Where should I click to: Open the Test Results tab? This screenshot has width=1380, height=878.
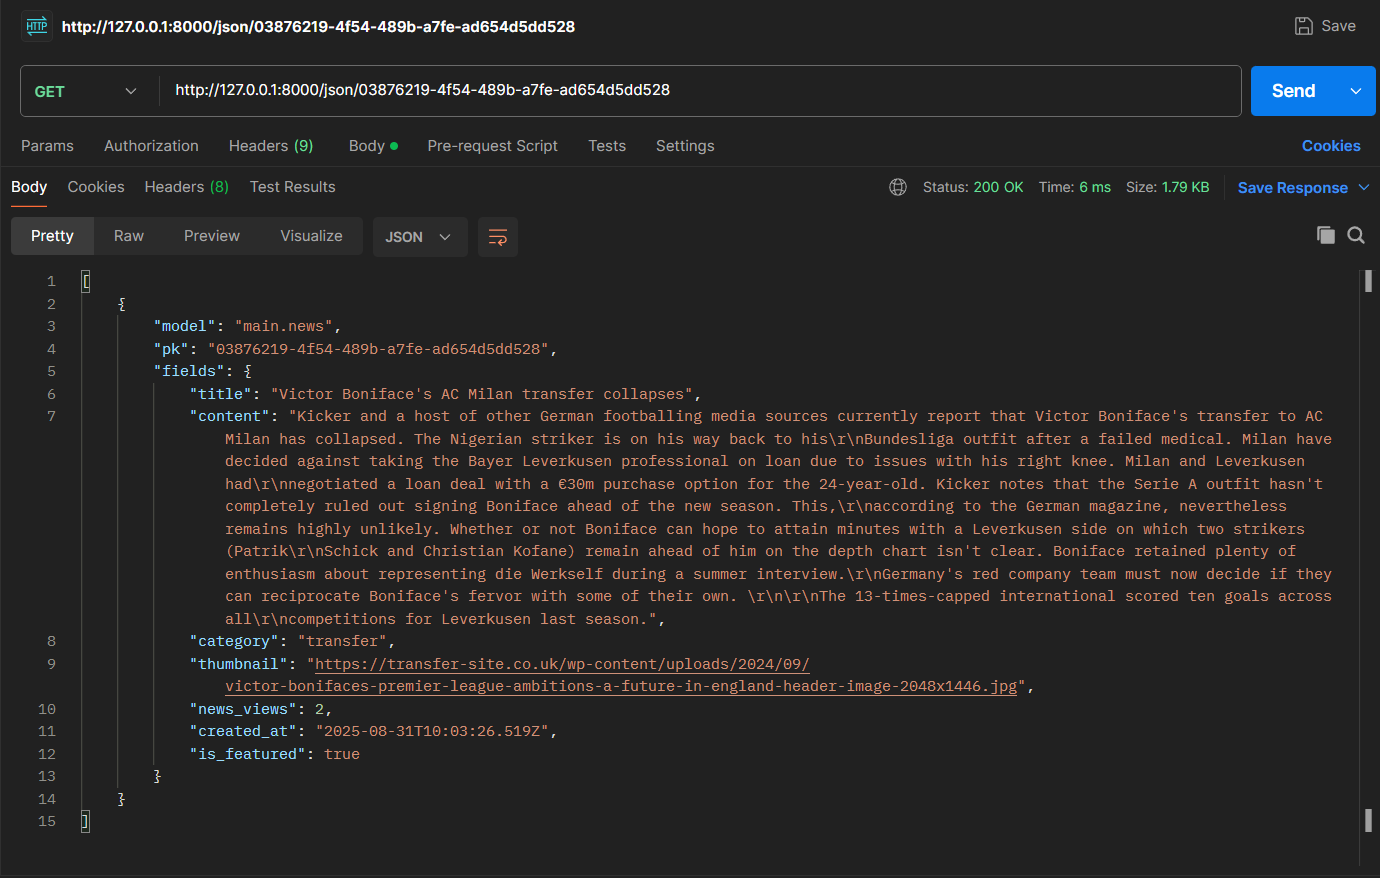pos(292,187)
